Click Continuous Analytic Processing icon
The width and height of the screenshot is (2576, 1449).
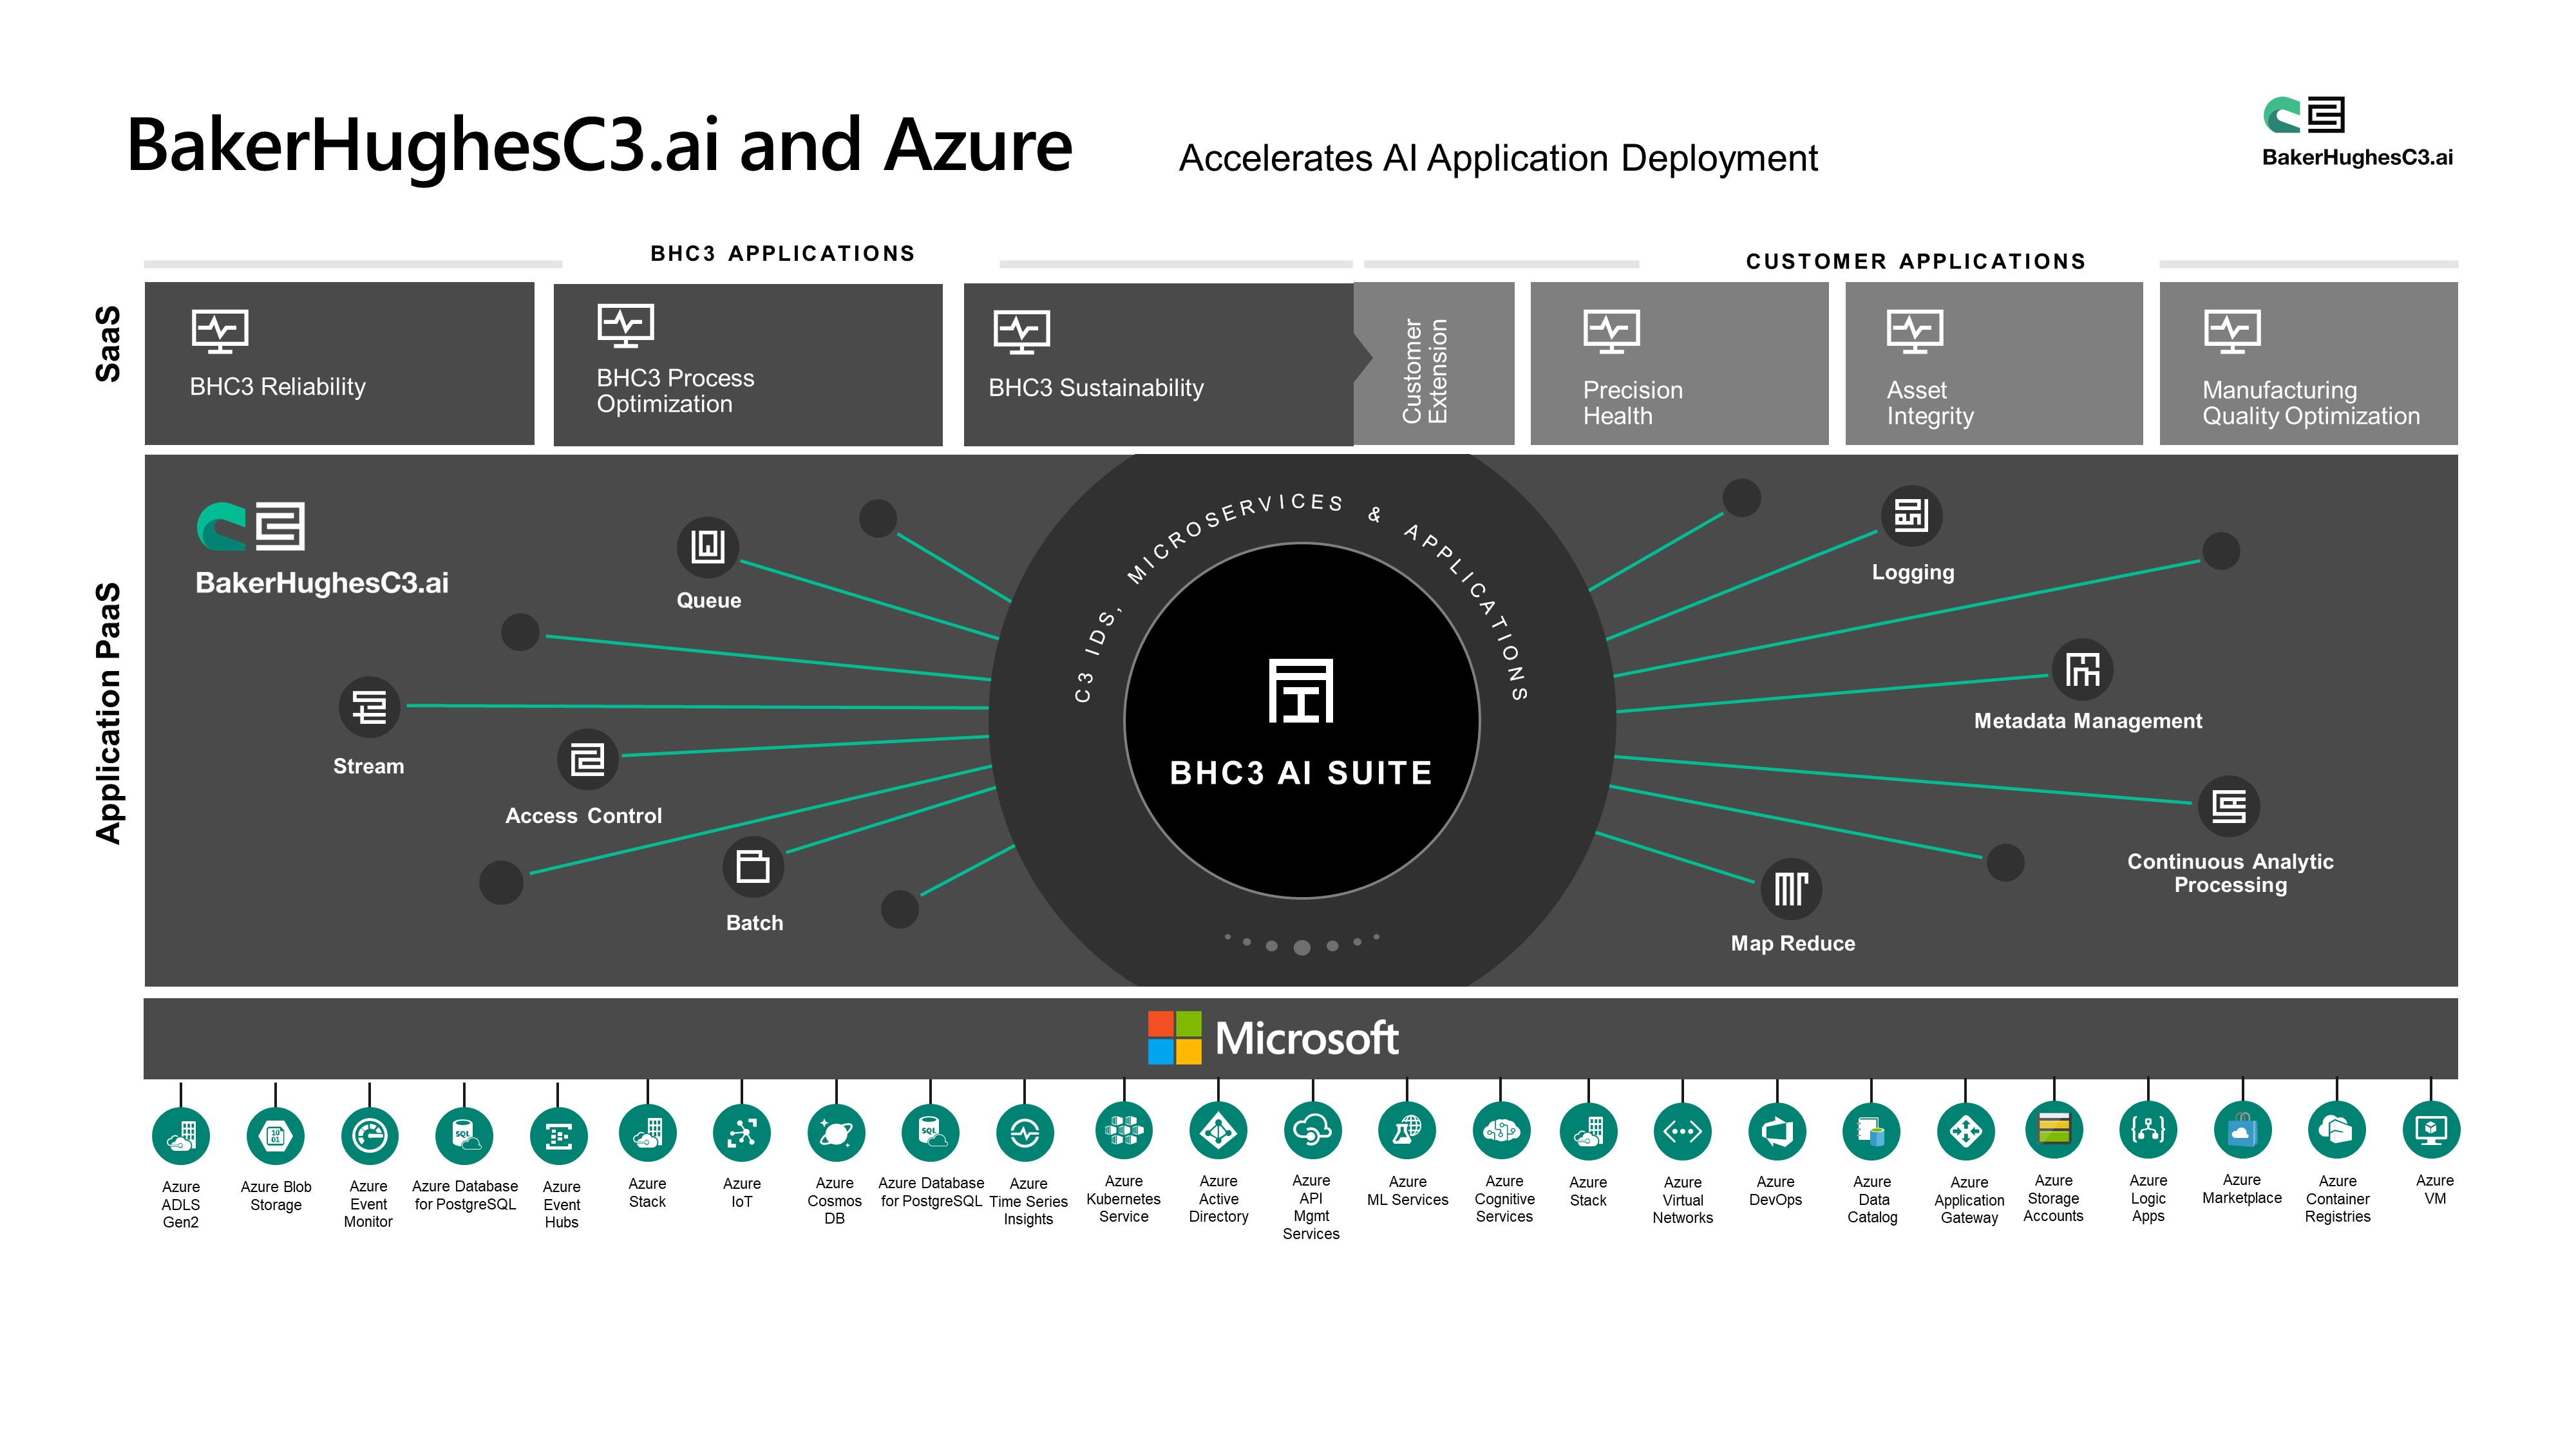[x=2228, y=806]
